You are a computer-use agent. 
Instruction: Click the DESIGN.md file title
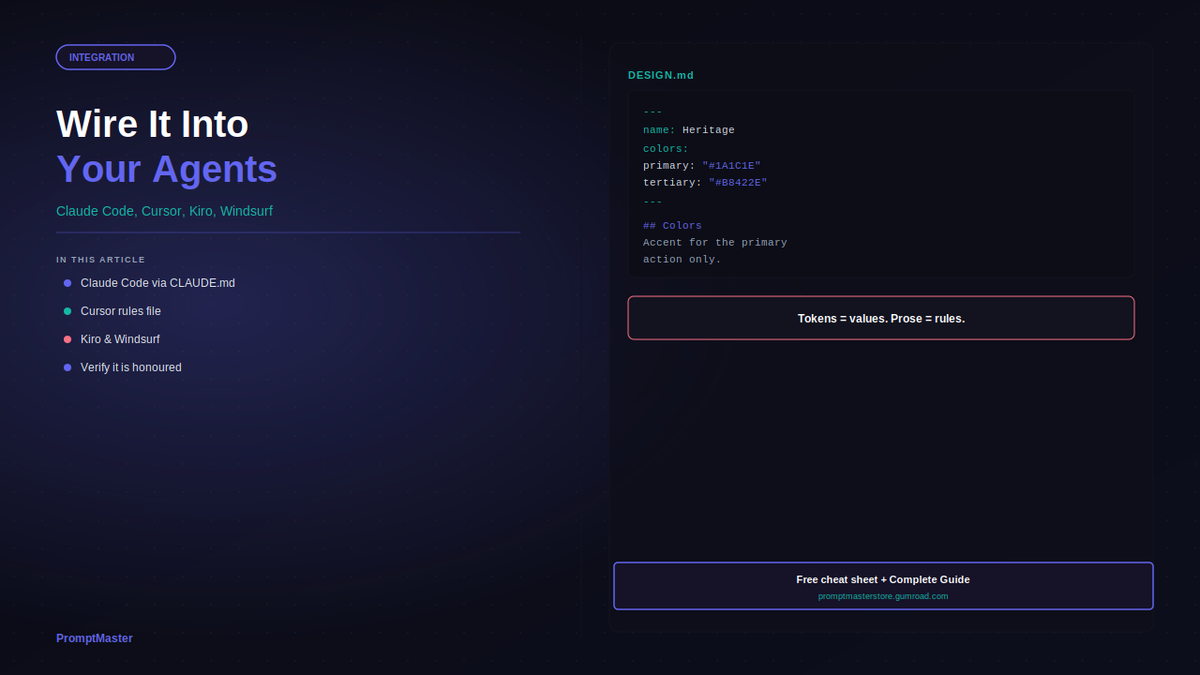point(661,75)
